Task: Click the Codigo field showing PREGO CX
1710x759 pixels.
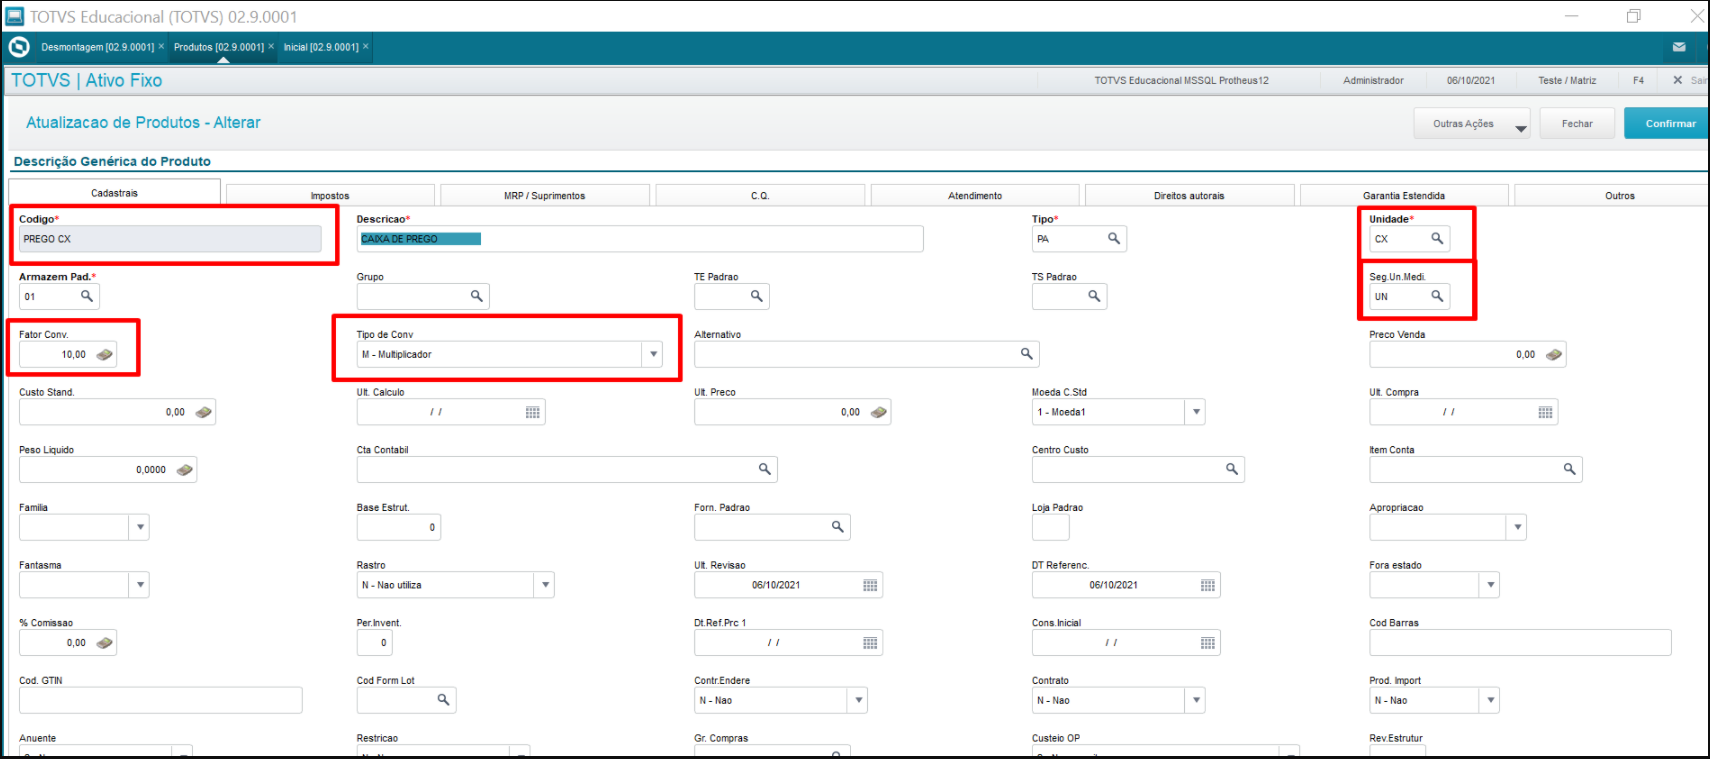Action: (x=170, y=239)
